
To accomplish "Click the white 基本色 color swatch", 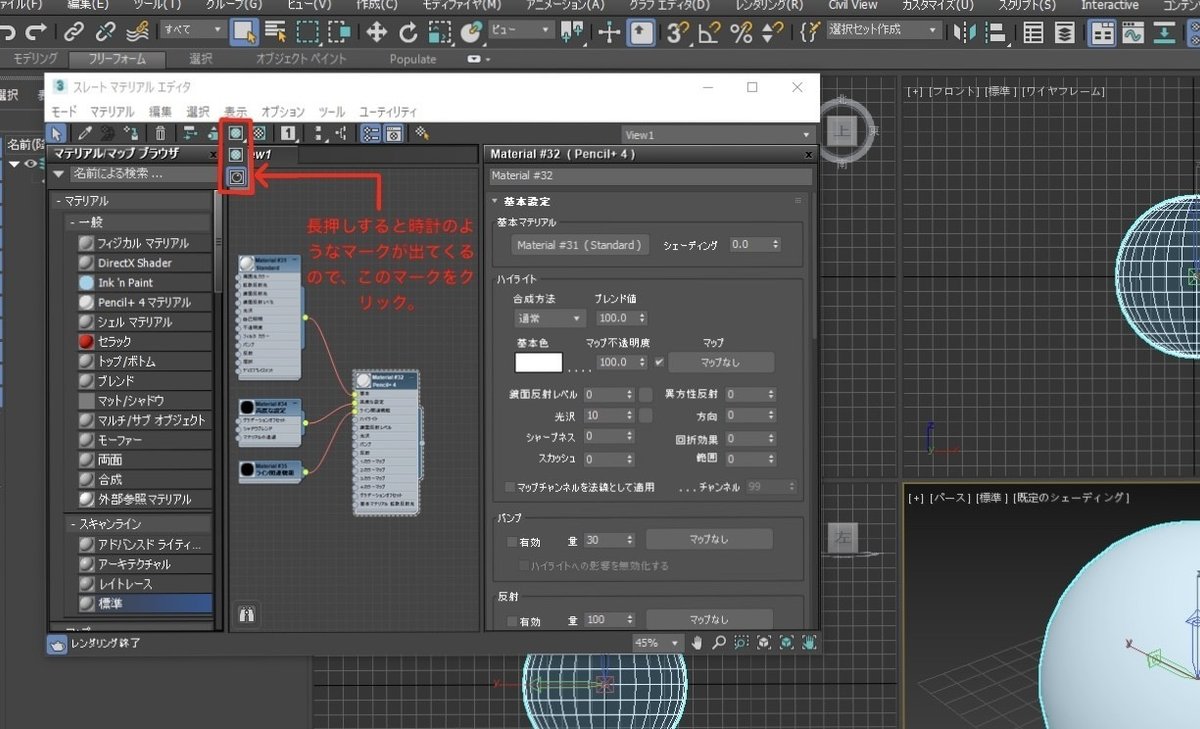I will click(x=538, y=362).
